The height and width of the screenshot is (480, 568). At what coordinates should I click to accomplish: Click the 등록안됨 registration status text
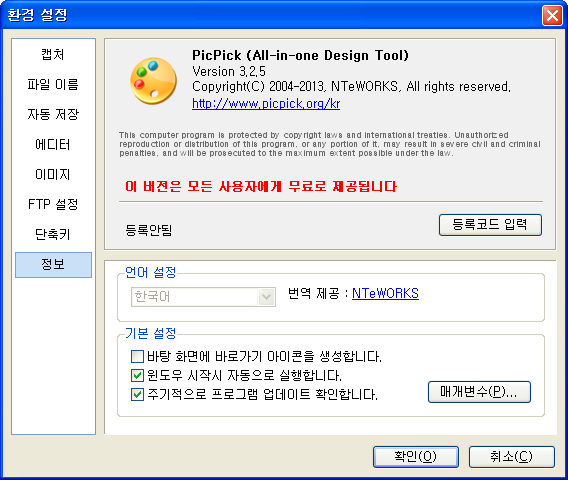coord(149,230)
